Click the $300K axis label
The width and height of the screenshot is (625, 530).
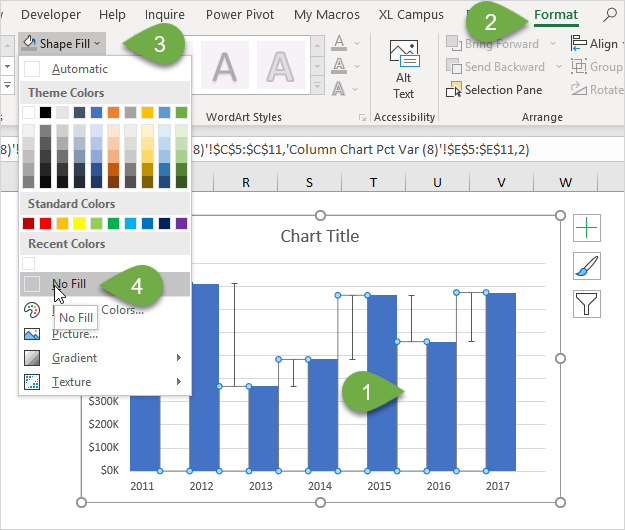pyautogui.click(x=104, y=401)
